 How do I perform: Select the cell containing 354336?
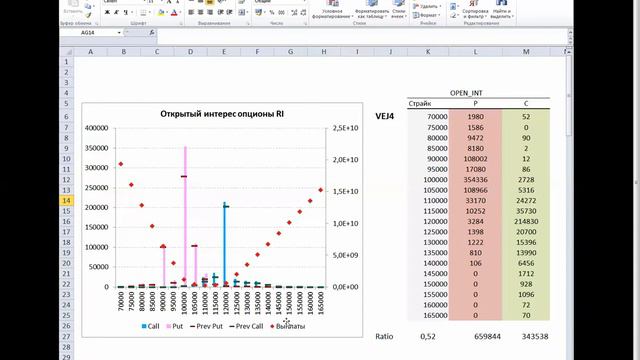click(x=476, y=180)
